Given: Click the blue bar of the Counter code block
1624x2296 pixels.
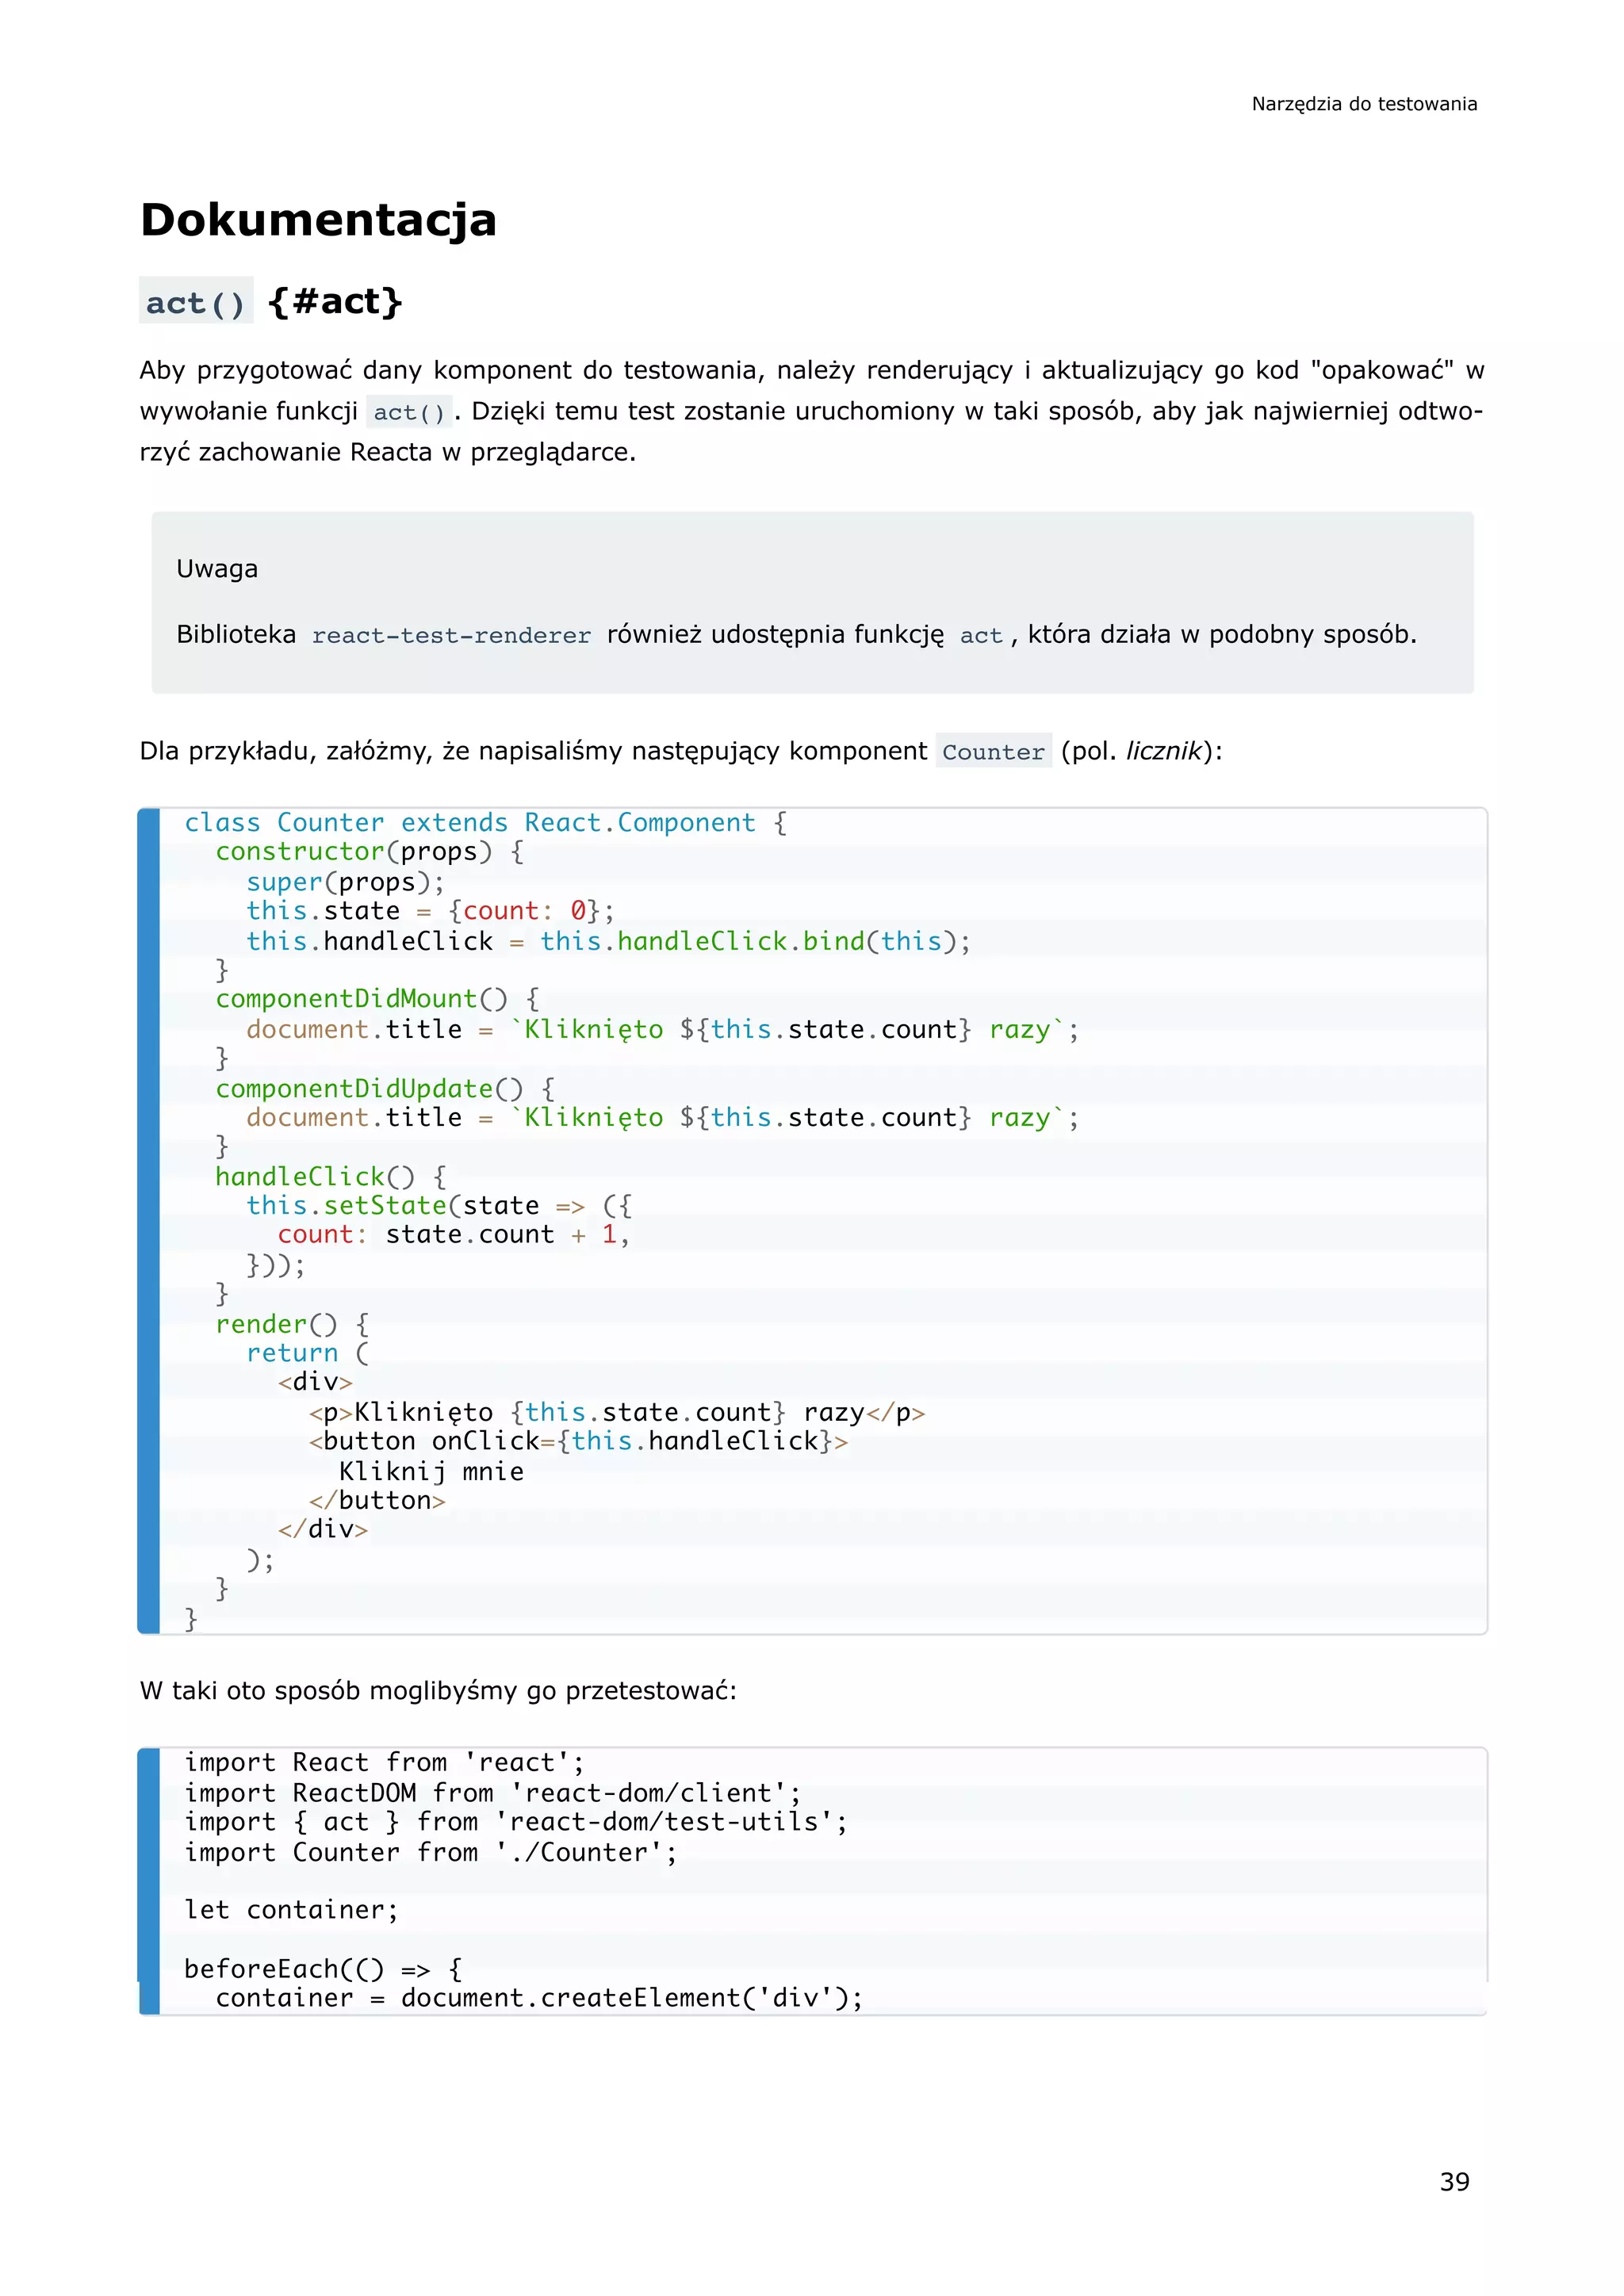Looking at the screenshot, I should coord(149,1220).
